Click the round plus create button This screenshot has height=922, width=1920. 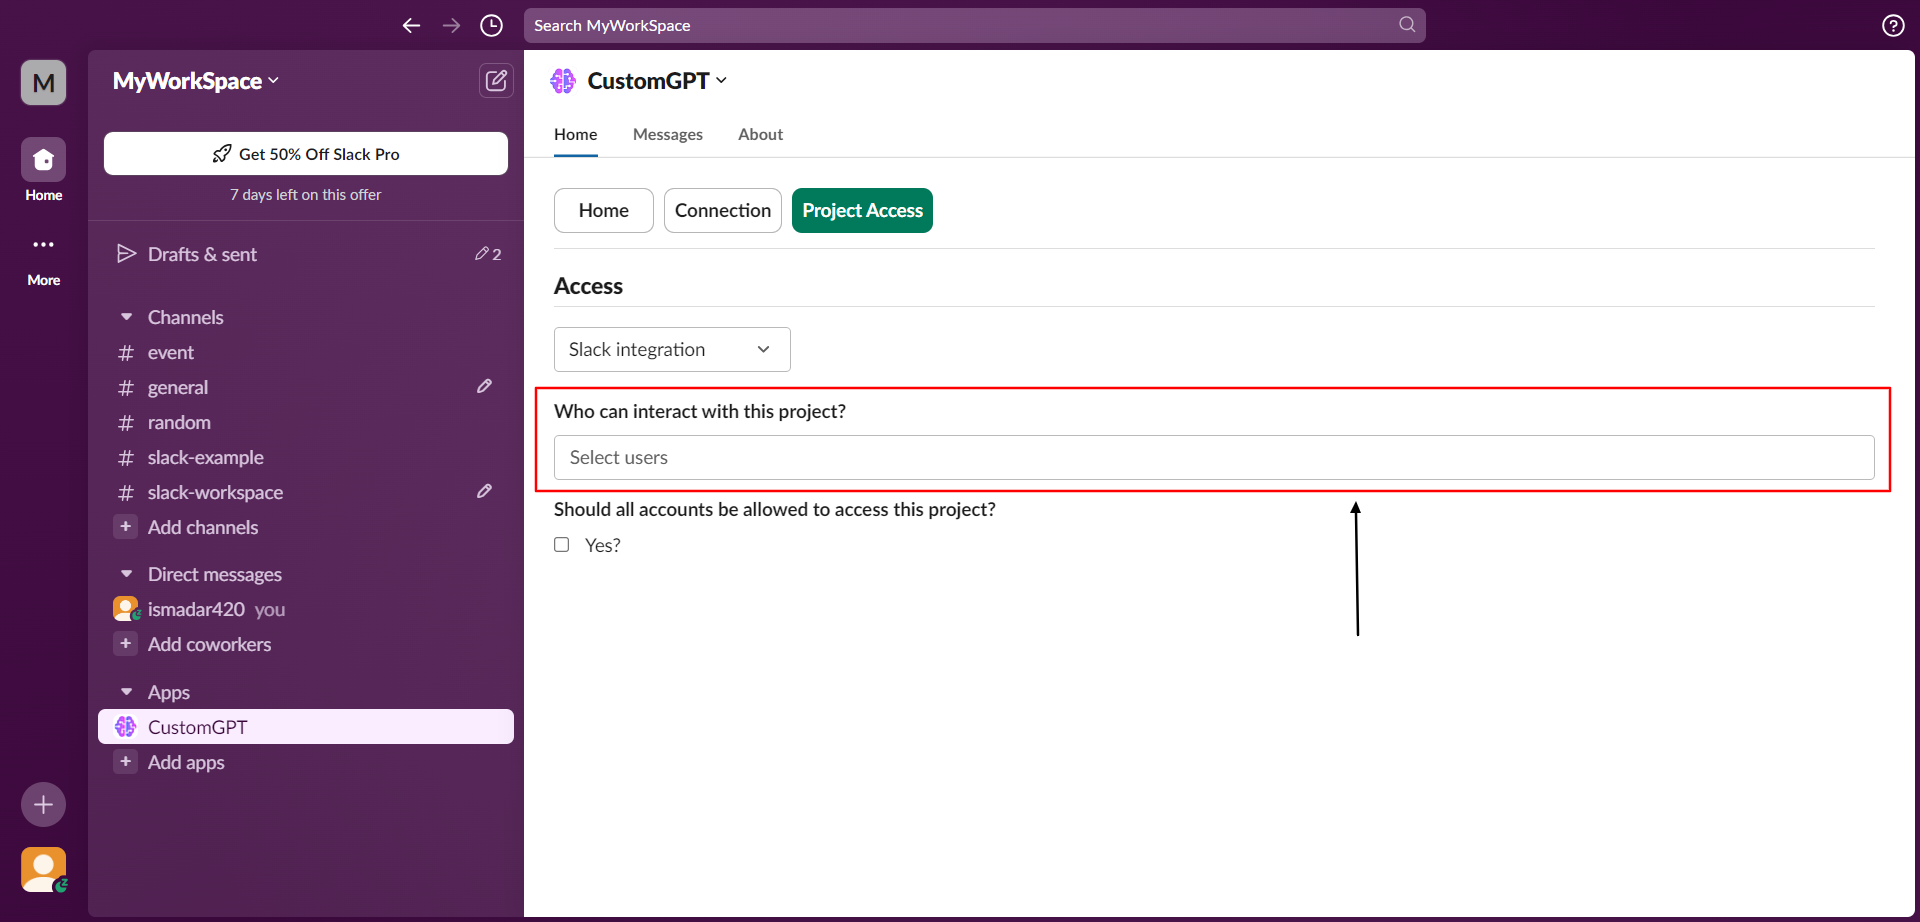[43, 804]
